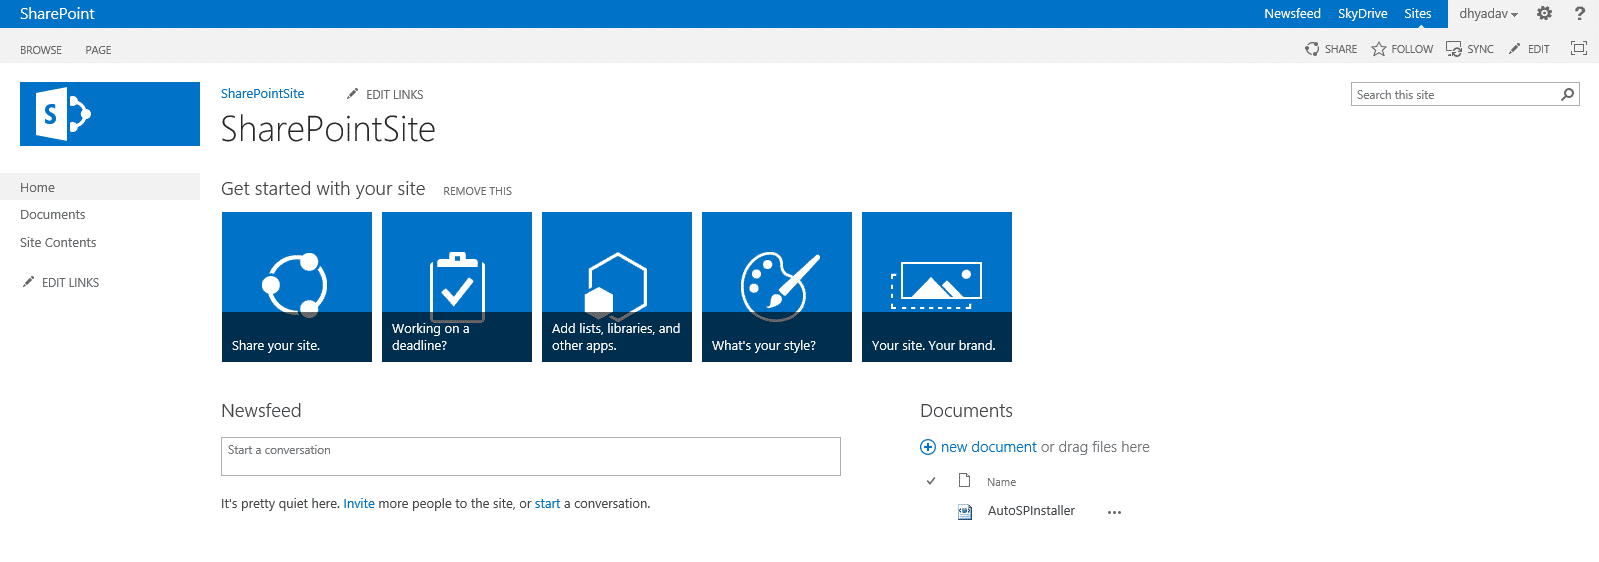The image size is (1599, 562).
Task: Open Sites in the top bar
Action: (x=1418, y=14)
